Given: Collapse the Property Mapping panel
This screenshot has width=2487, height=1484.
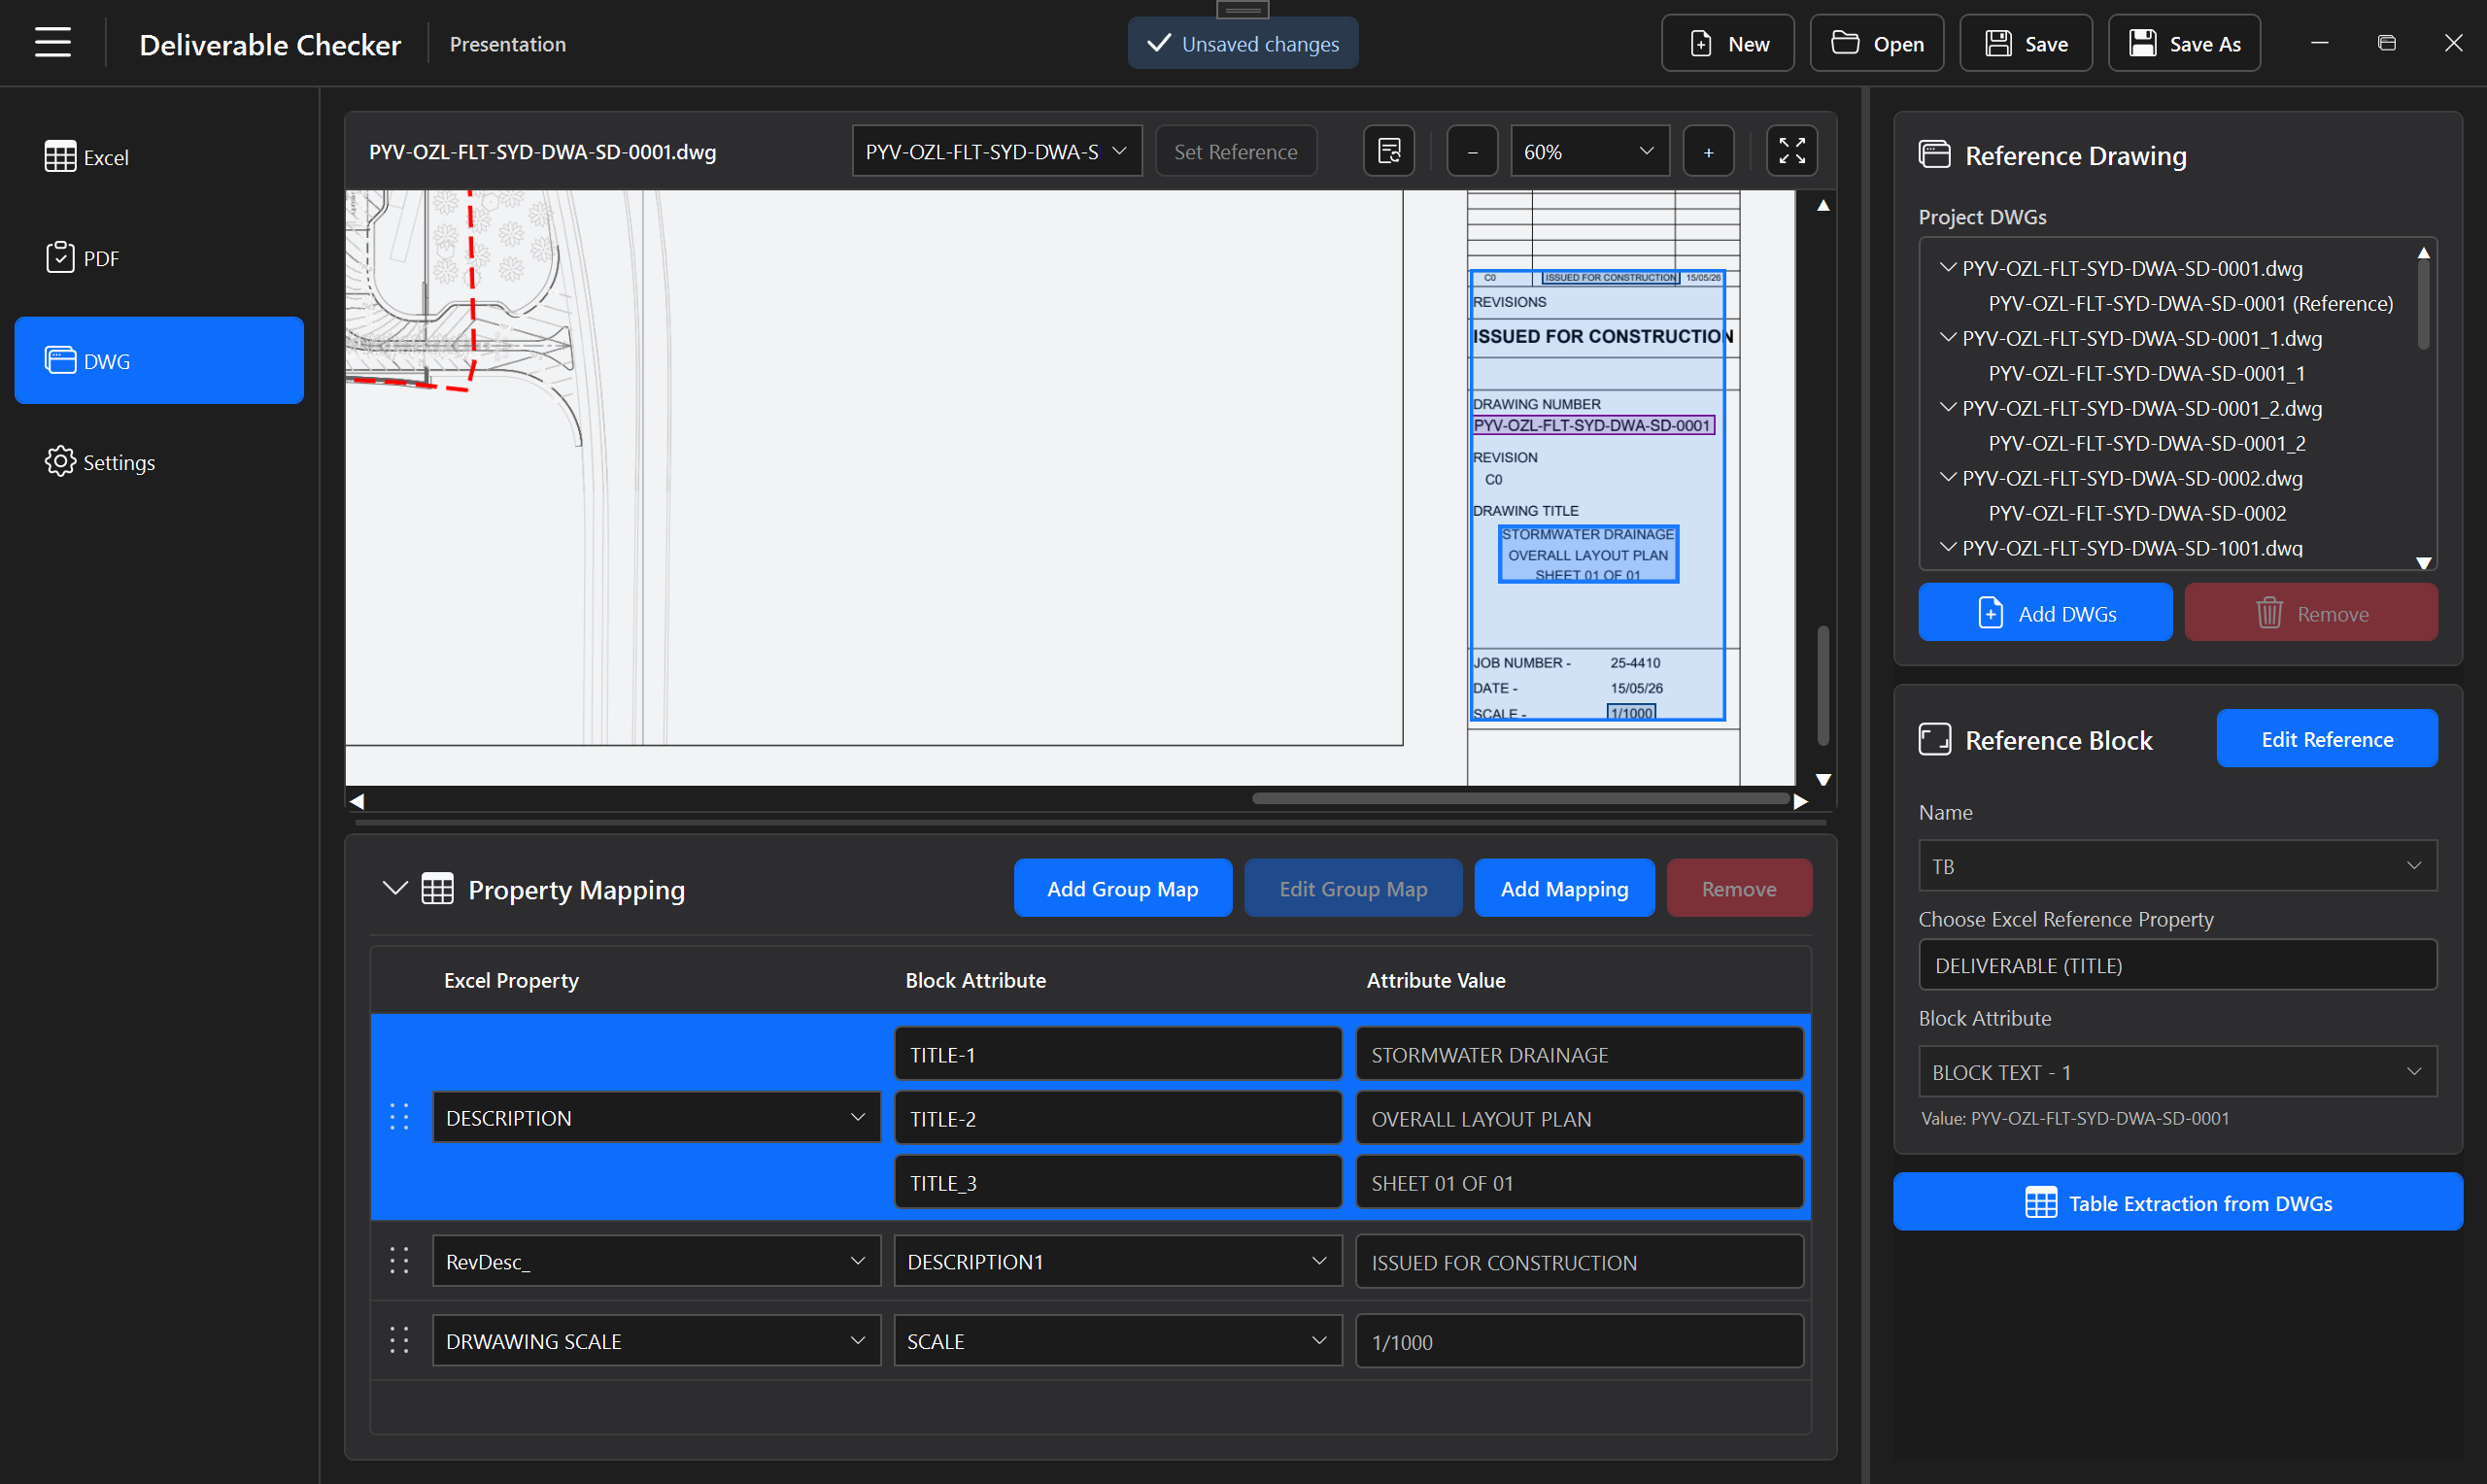Looking at the screenshot, I should (395, 888).
